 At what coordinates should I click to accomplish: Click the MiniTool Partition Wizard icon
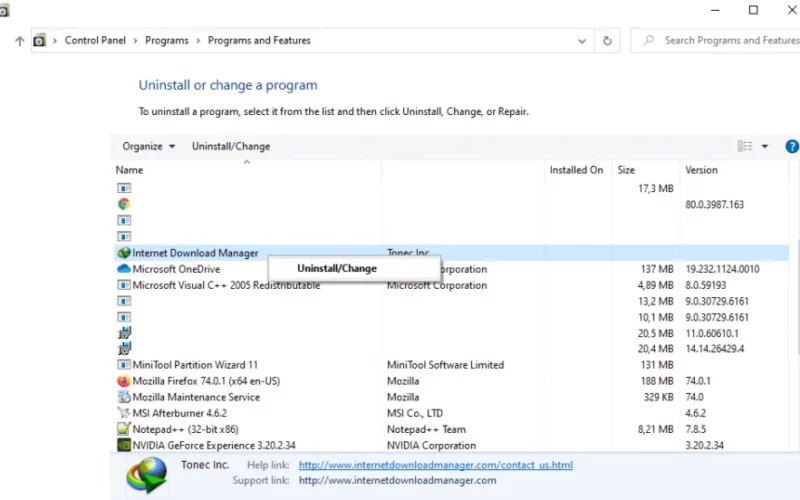point(123,365)
